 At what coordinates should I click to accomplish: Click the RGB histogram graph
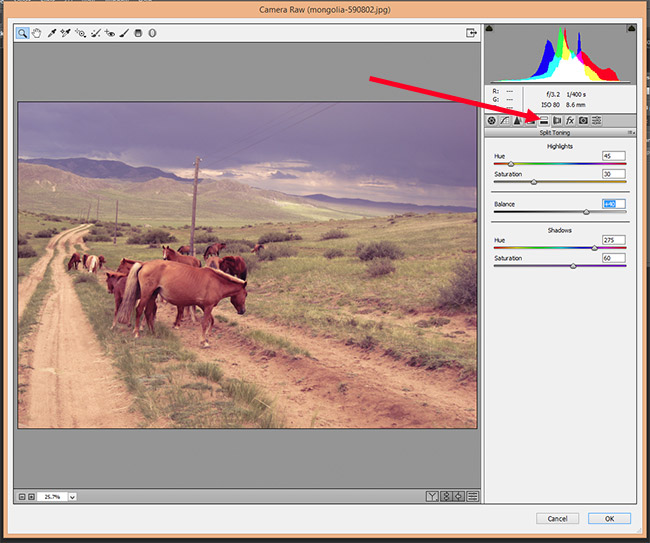[x=560, y=54]
